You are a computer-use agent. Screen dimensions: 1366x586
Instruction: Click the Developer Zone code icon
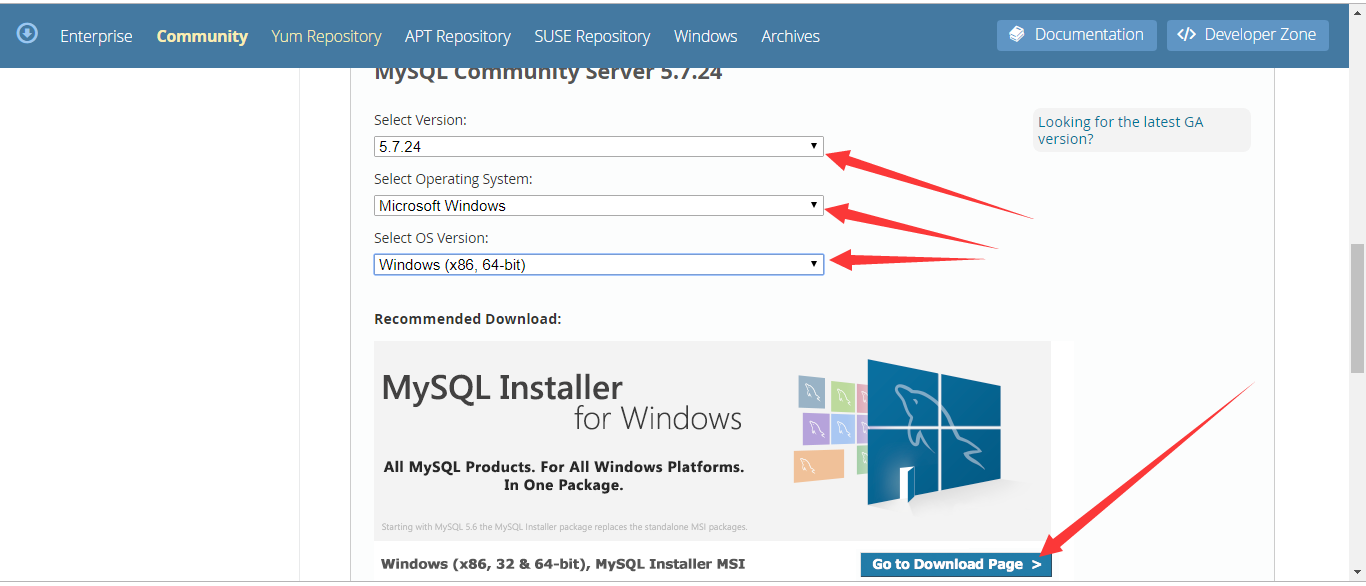coord(1186,34)
